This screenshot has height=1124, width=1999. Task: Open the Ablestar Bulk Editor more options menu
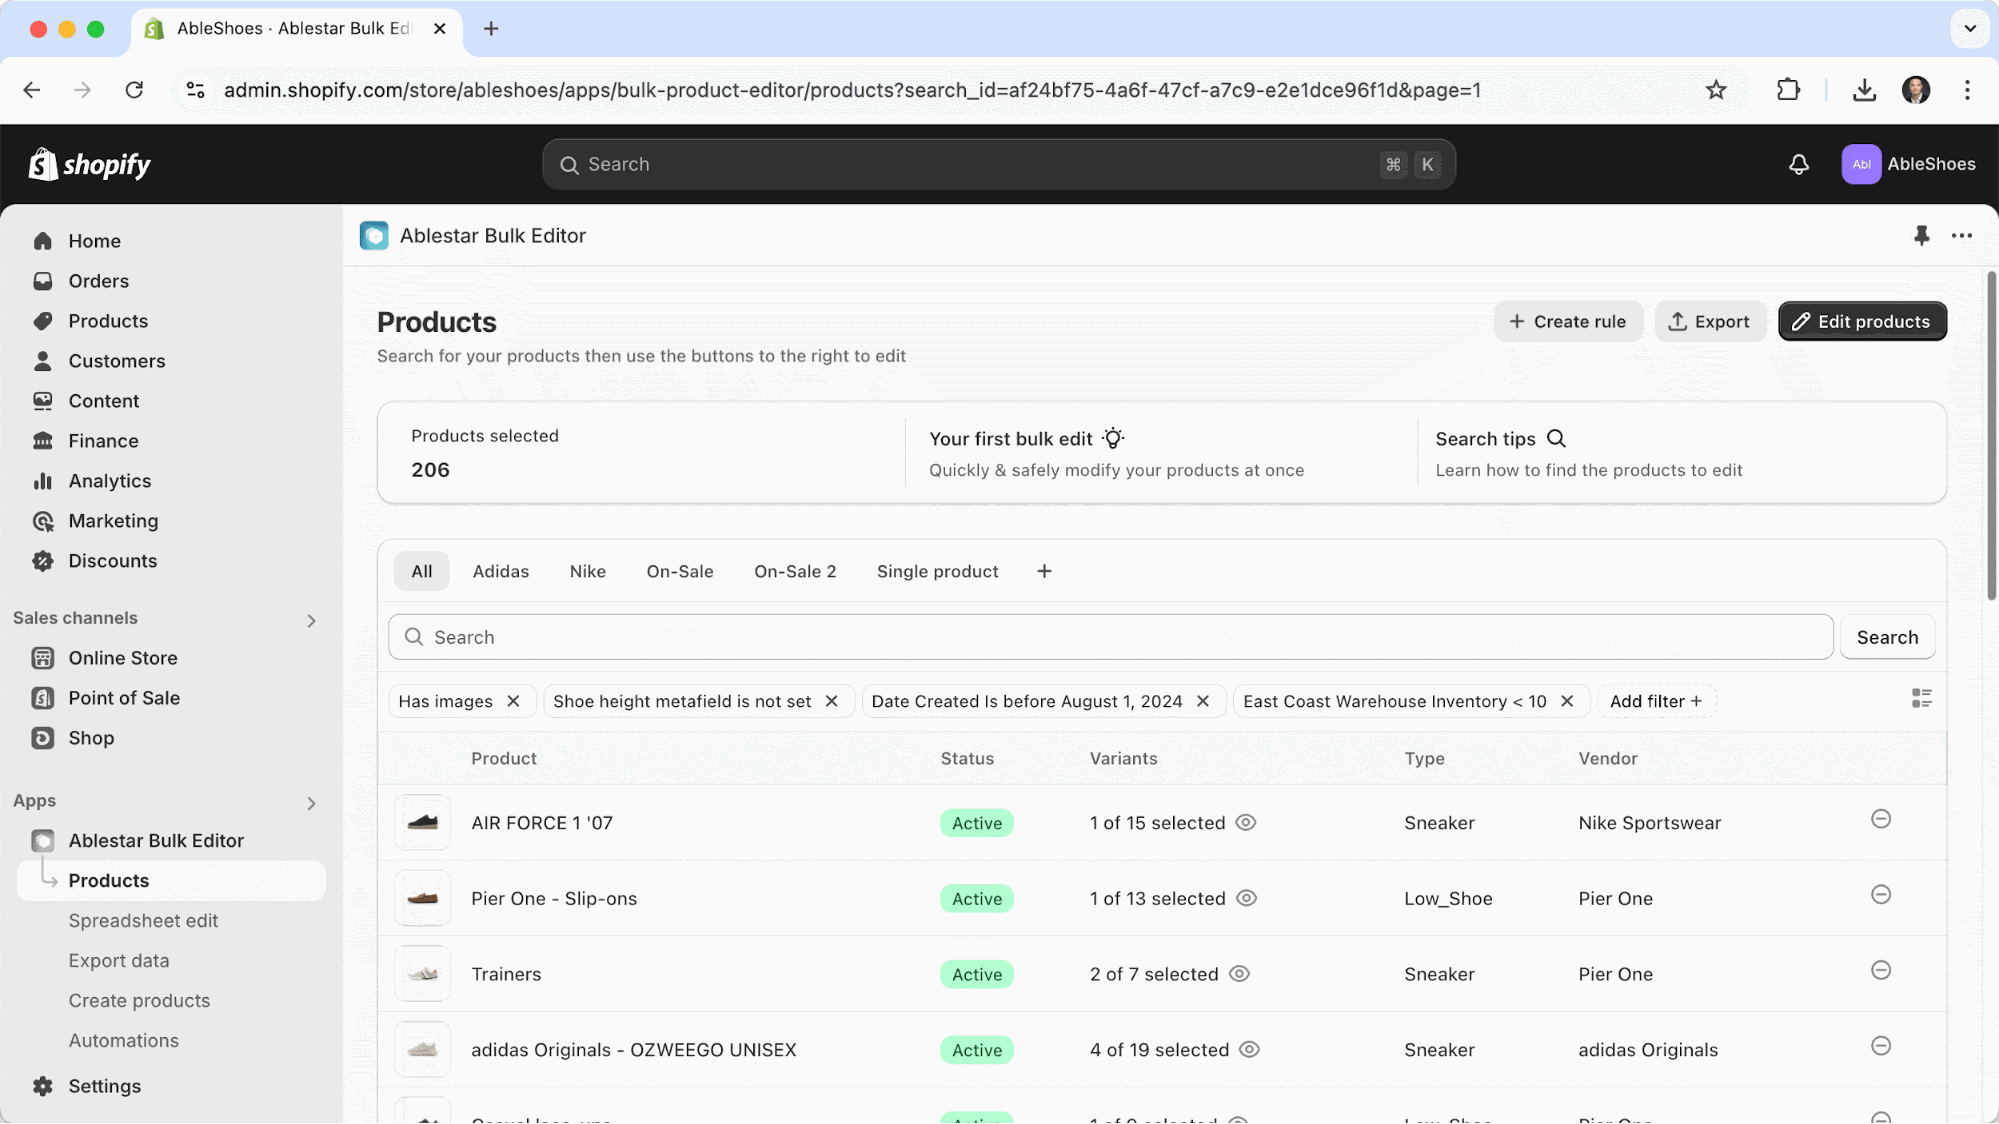(1960, 236)
